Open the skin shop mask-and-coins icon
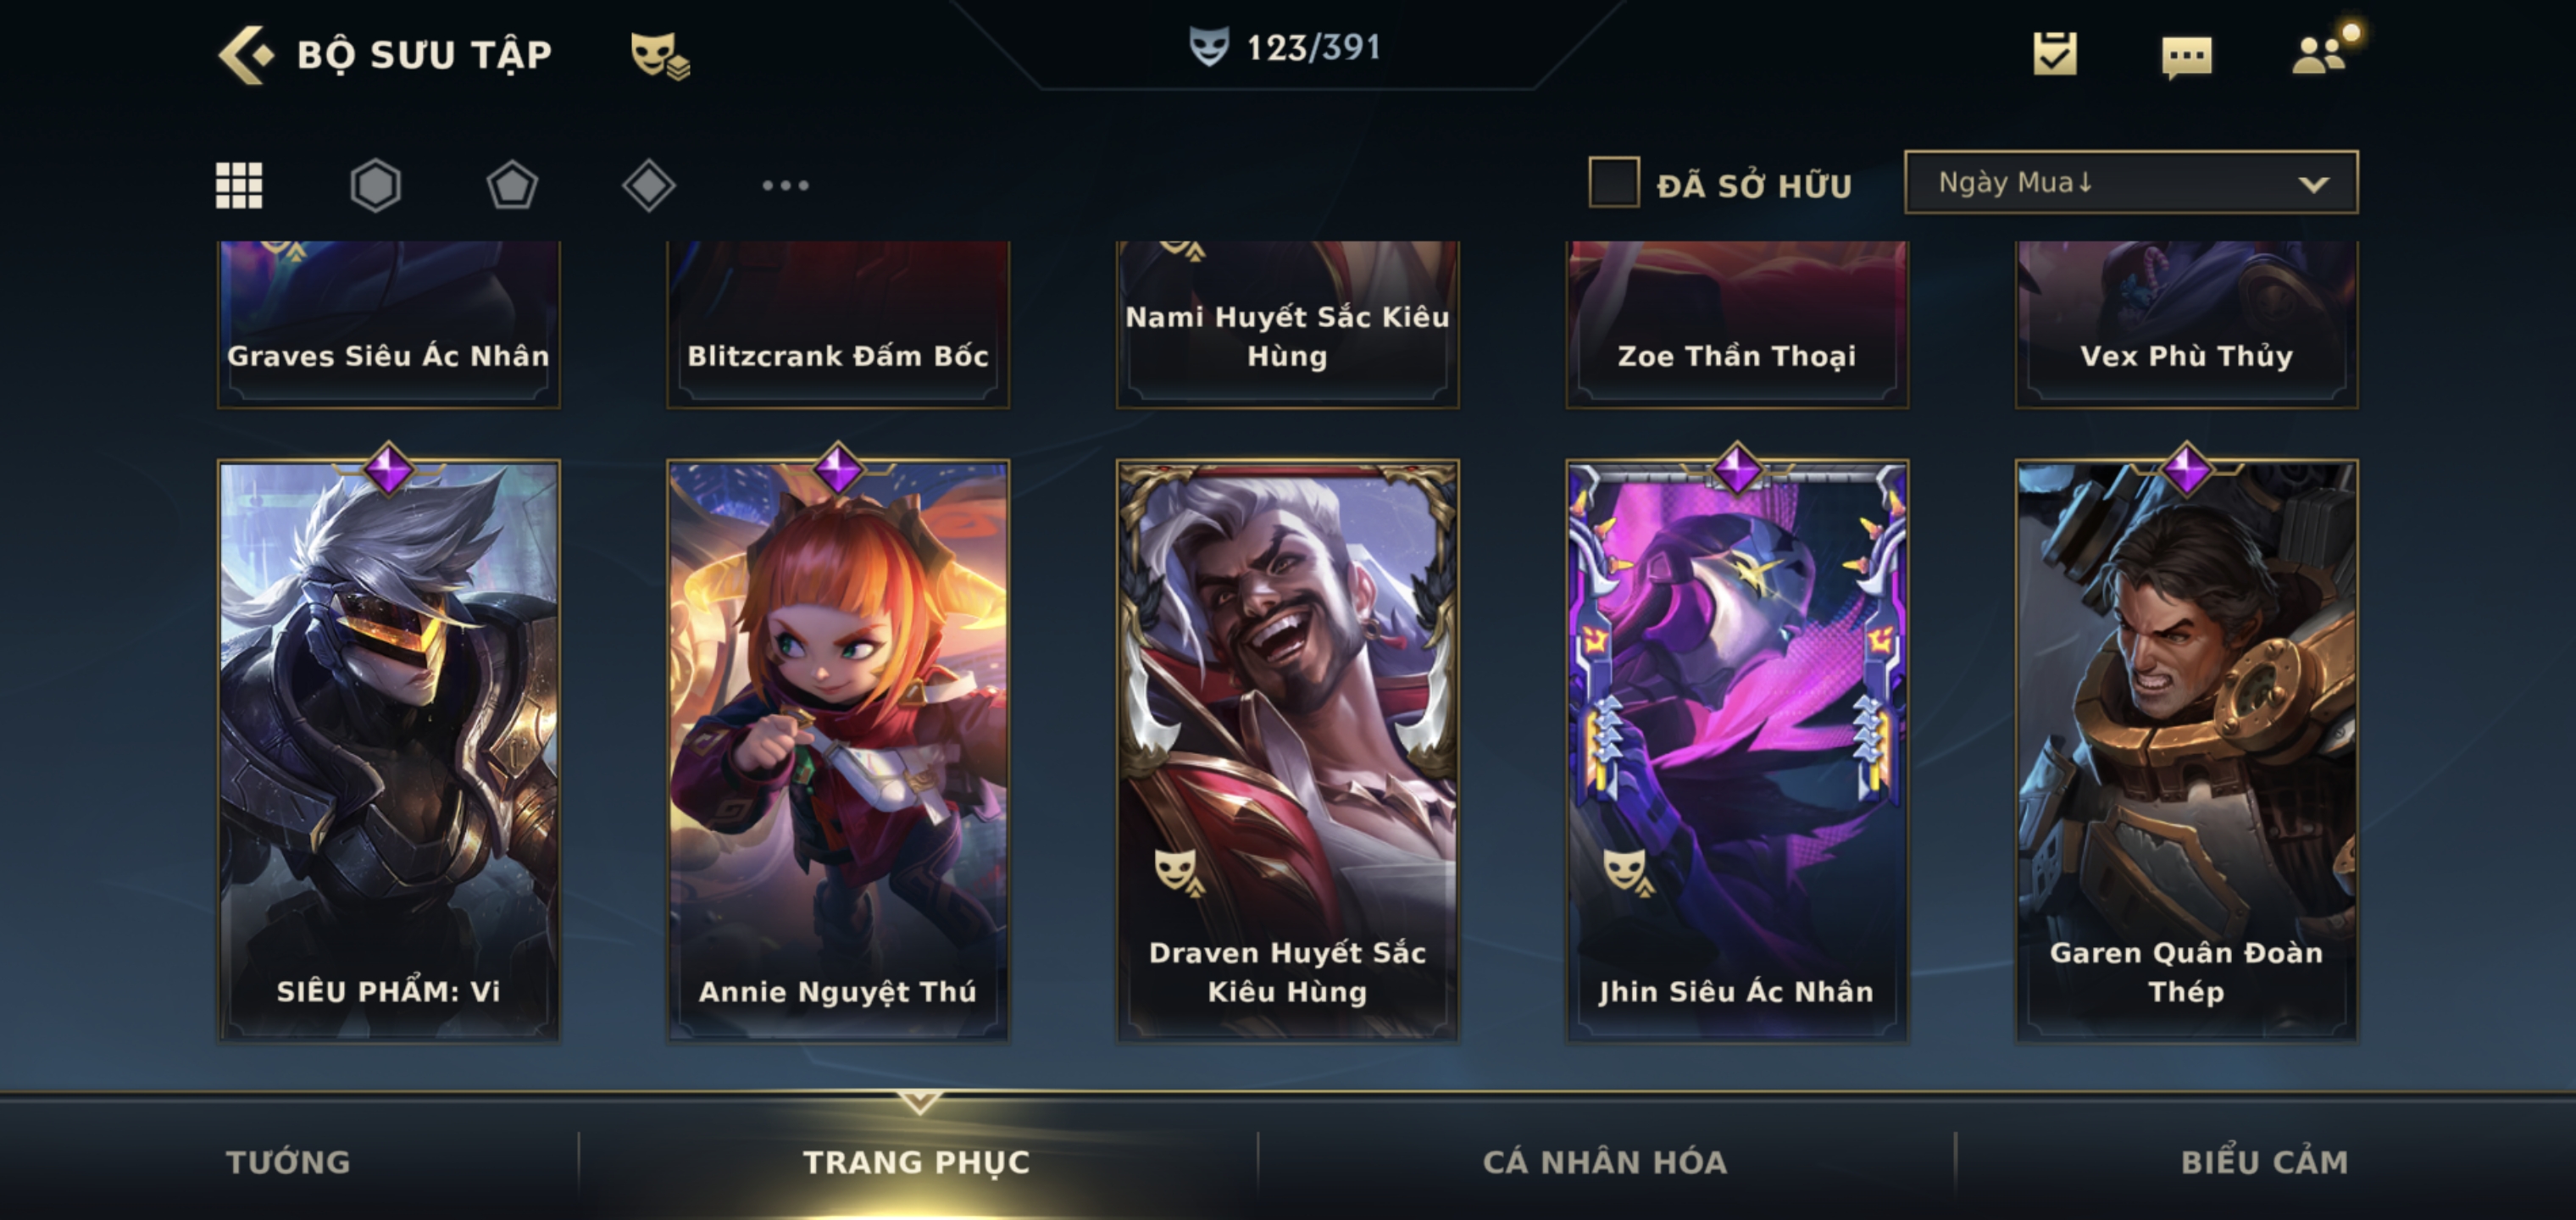The image size is (2576, 1220). 660,55
